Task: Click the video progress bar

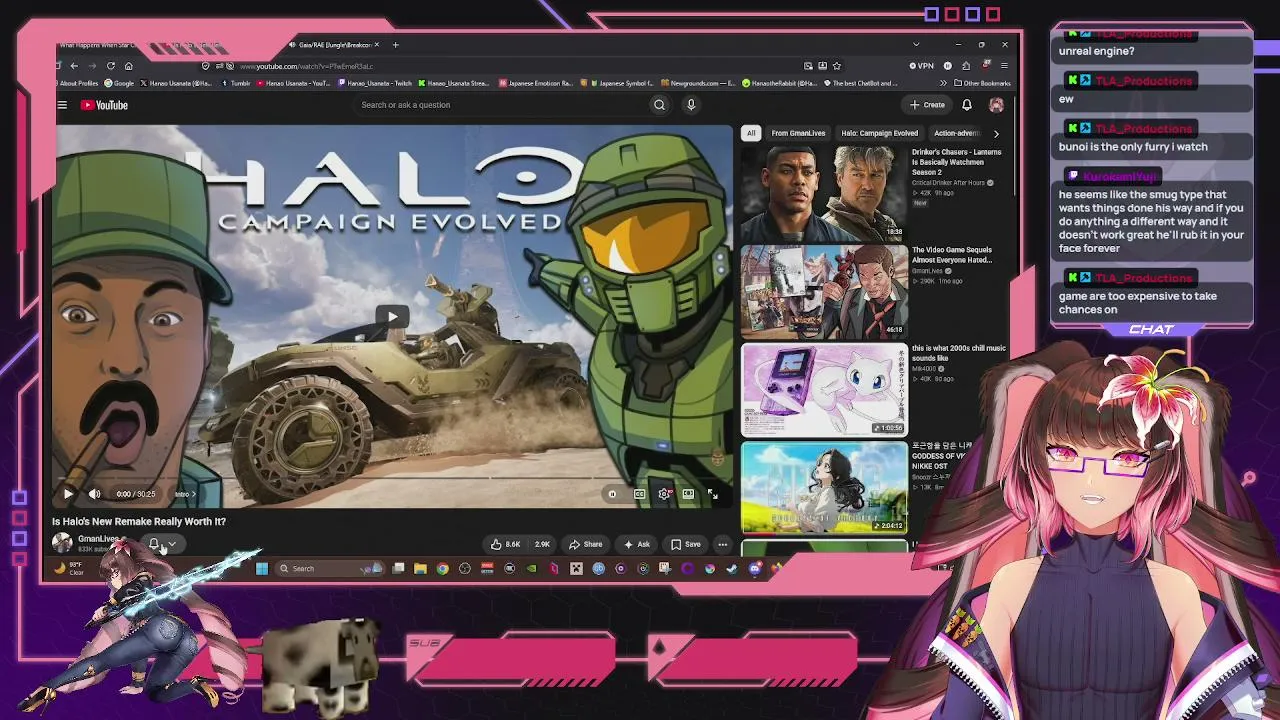Action: [x=392, y=479]
